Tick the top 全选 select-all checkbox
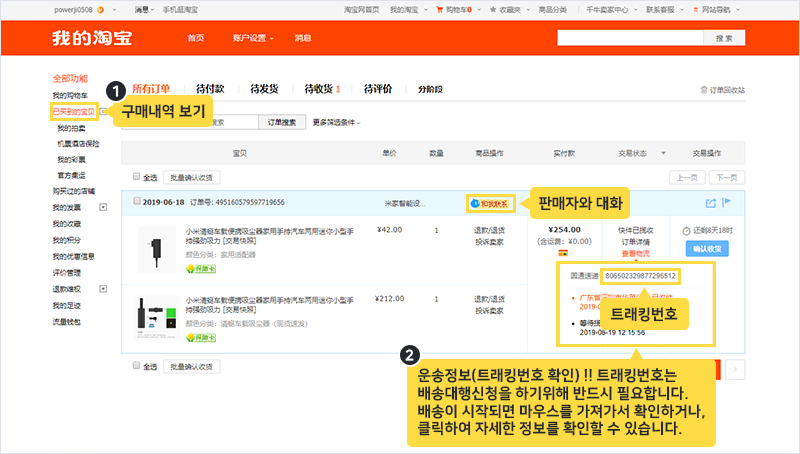Viewport: 800px width, 454px height. pos(136,176)
